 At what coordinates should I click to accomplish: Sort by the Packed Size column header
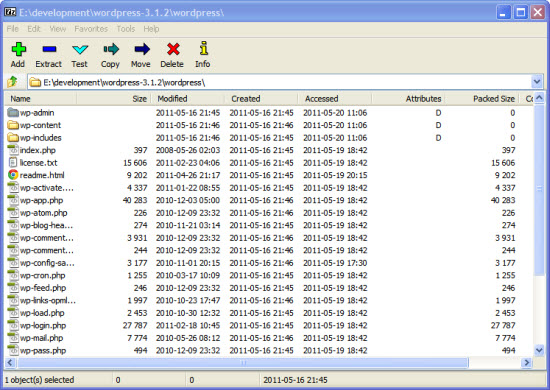point(482,99)
